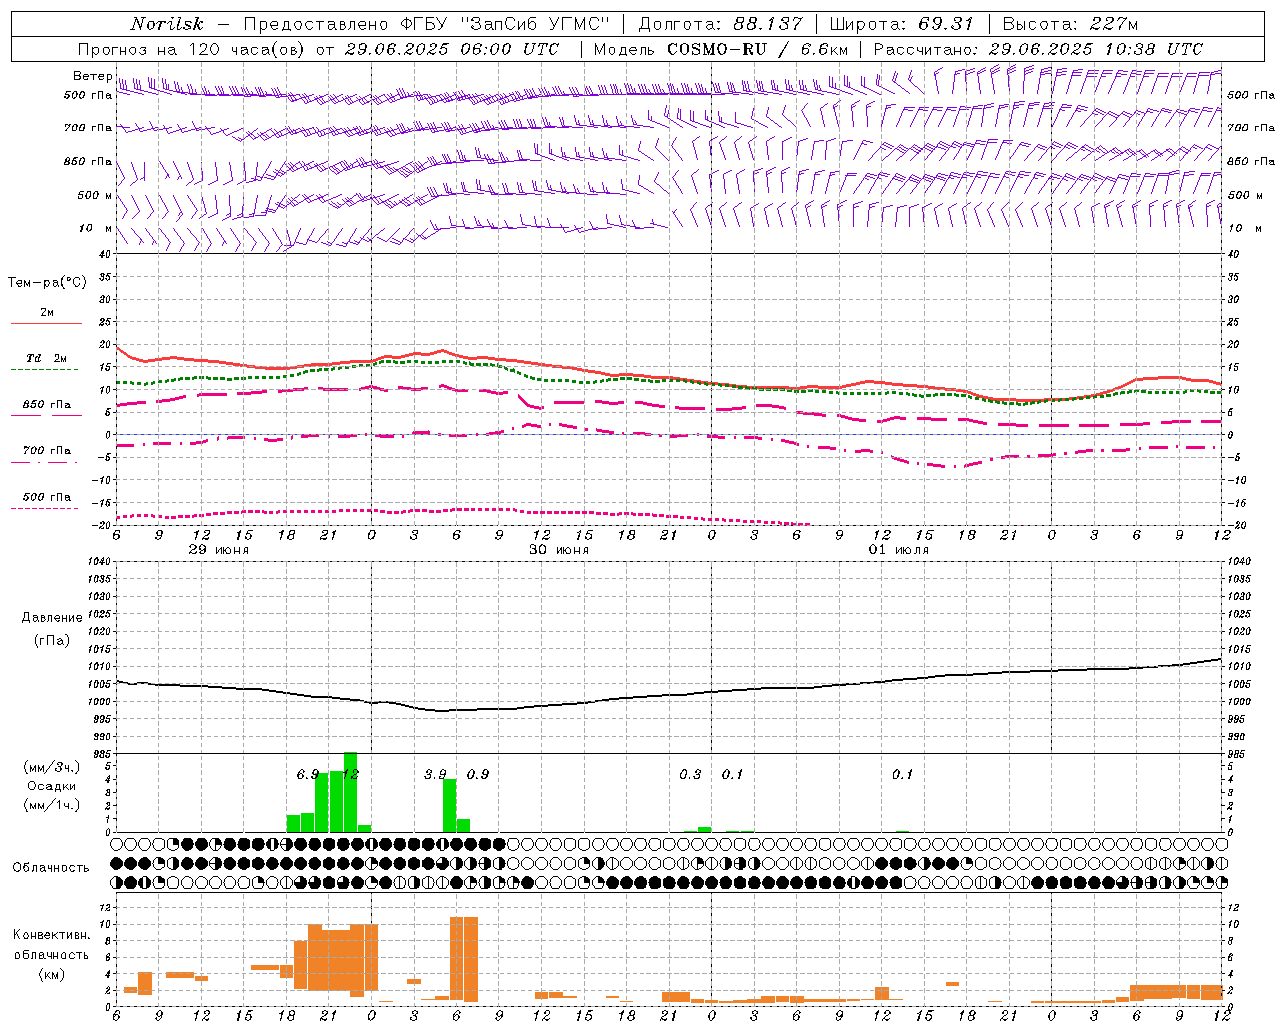Click the 'Тем-ра(°C)' temperature panel label
The image size is (1280, 1024).
[47, 283]
